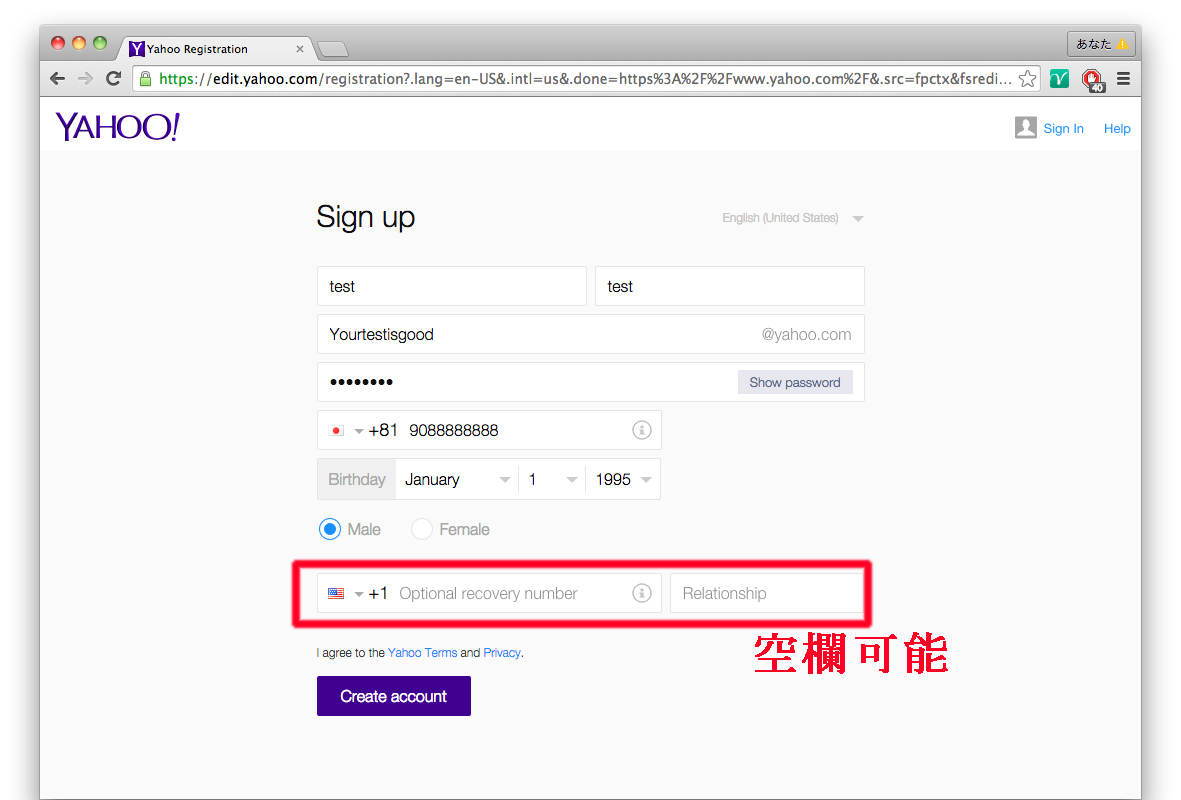Viewport: 1181px width, 800px height.
Task: Click the US flag country selector
Action: 346,594
